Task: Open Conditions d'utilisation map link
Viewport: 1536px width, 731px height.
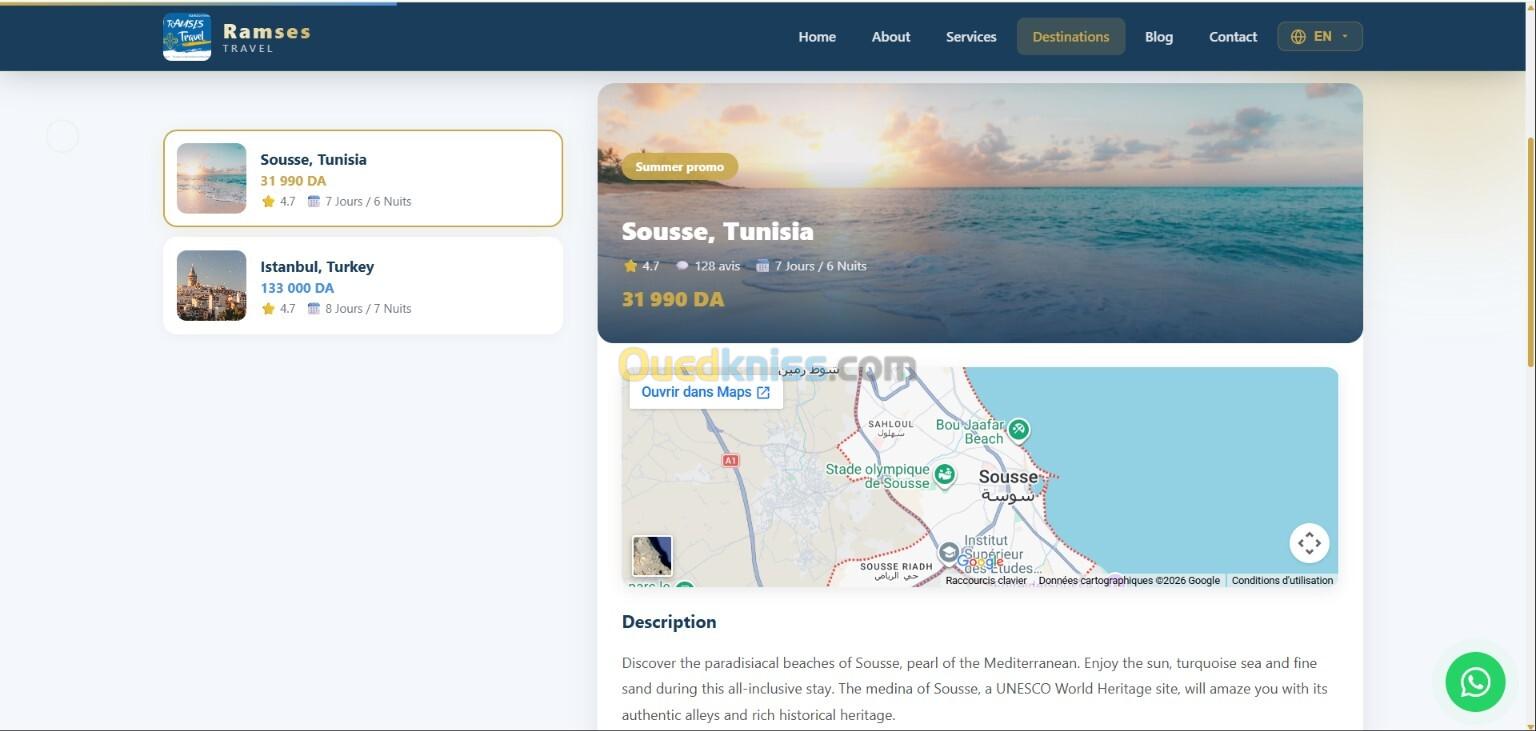Action: (x=1282, y=580)
